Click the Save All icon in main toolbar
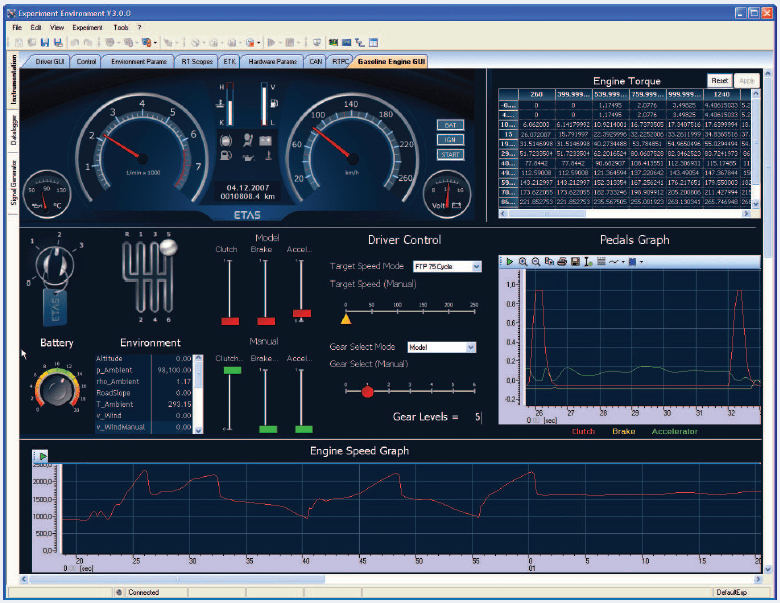The image size is (780, 603). pos(58,43)
